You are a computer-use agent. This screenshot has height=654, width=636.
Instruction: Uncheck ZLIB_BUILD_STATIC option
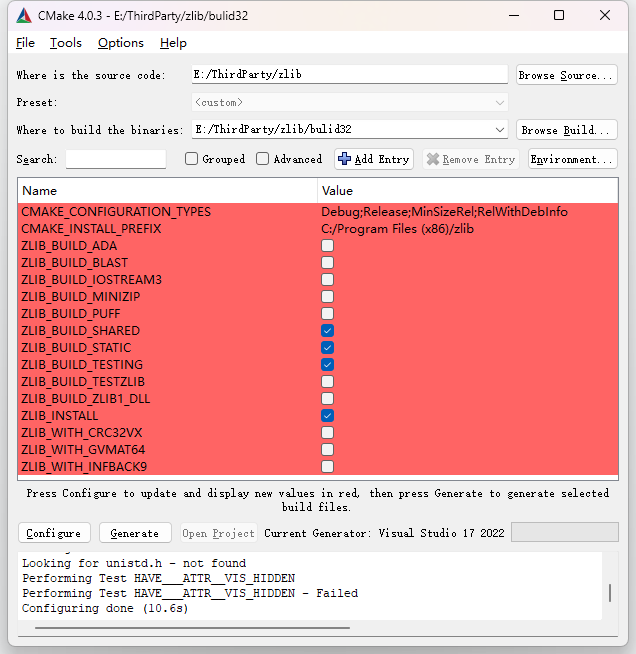(x=327, y=348)
